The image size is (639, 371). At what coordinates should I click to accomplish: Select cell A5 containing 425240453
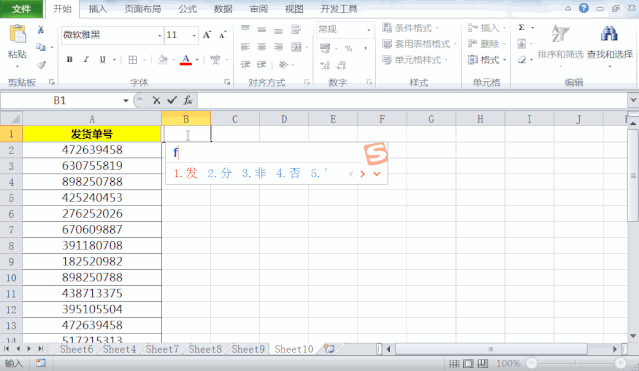coord(92,198)
